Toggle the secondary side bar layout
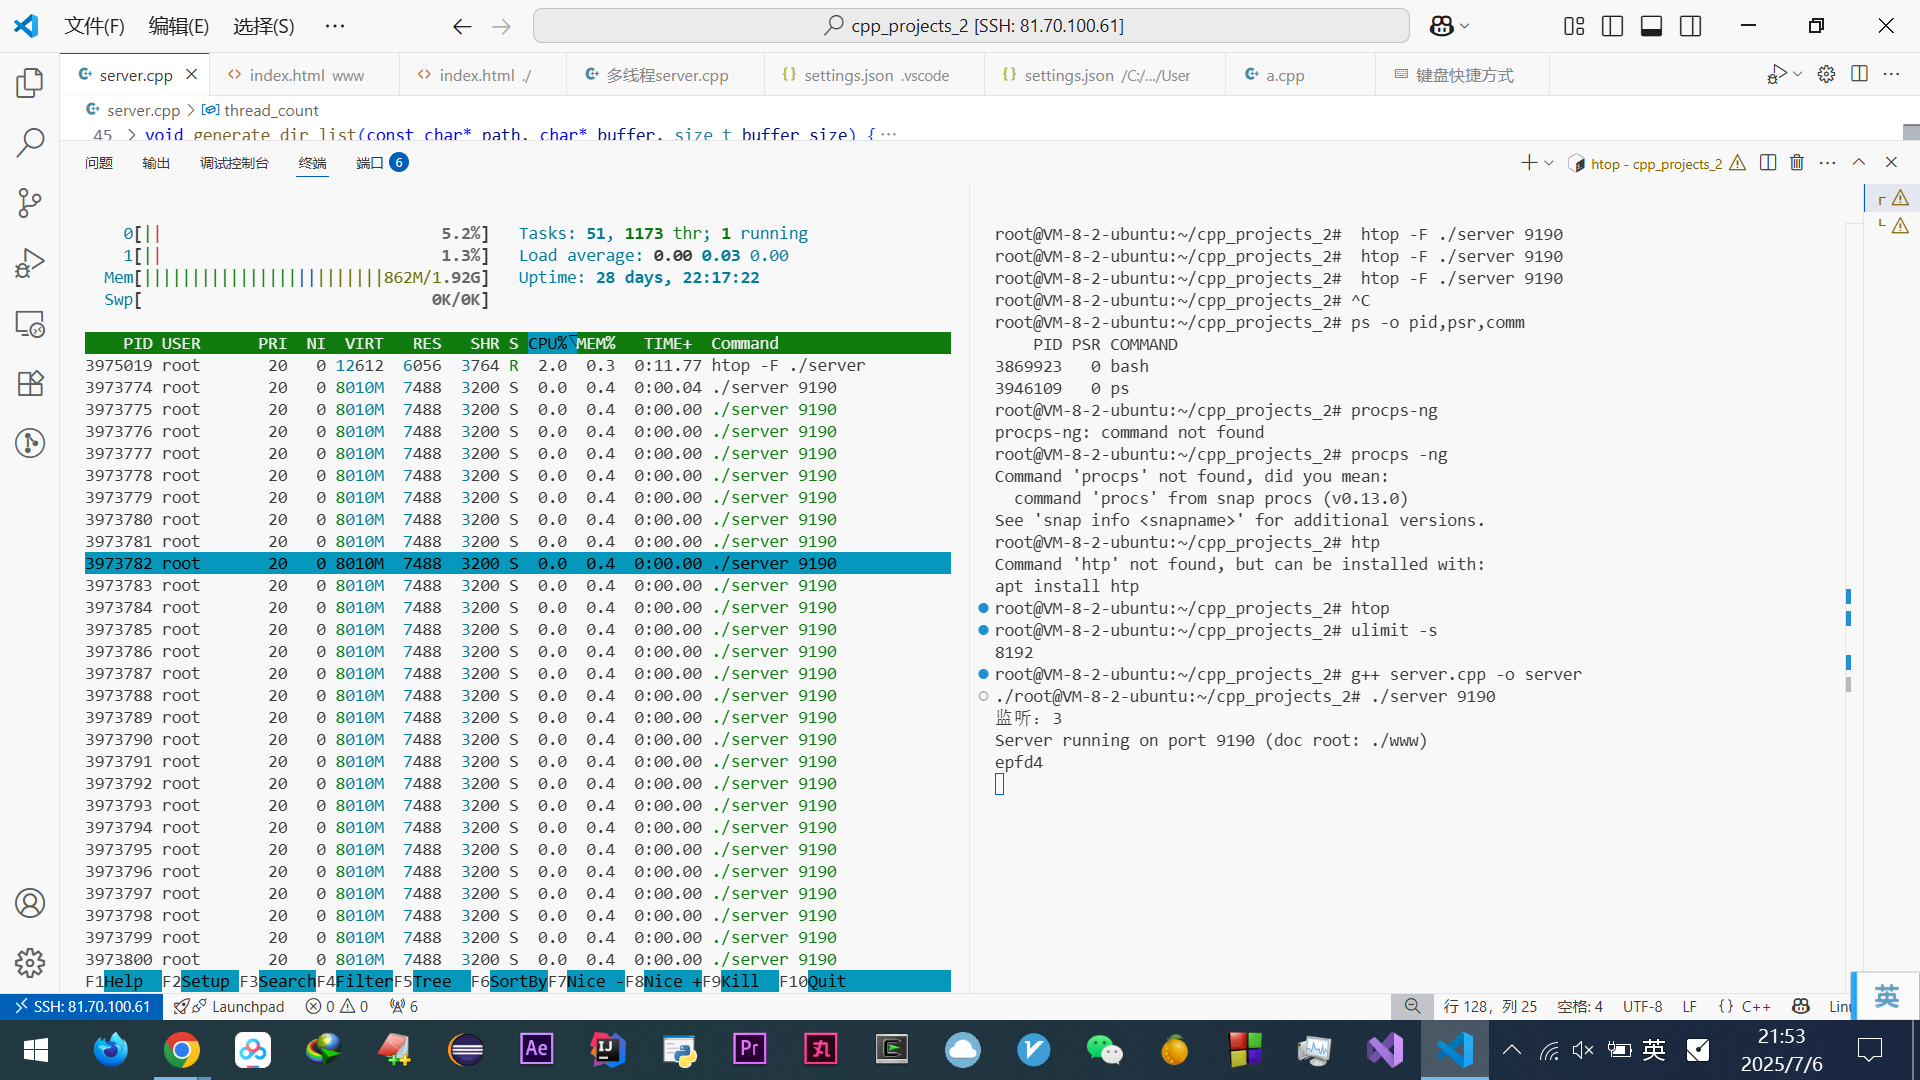The image size is (1920, 1080). tap(1690, 26)
